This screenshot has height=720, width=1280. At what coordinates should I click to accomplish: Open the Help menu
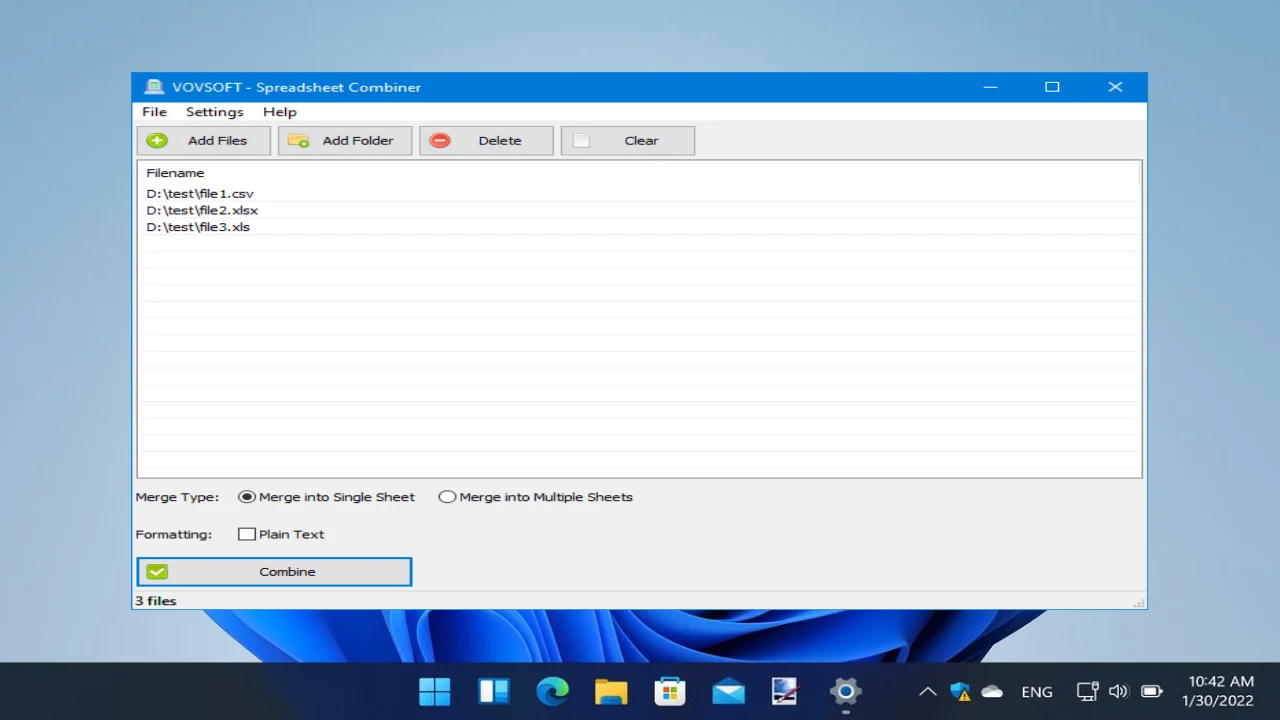point(280,112)
